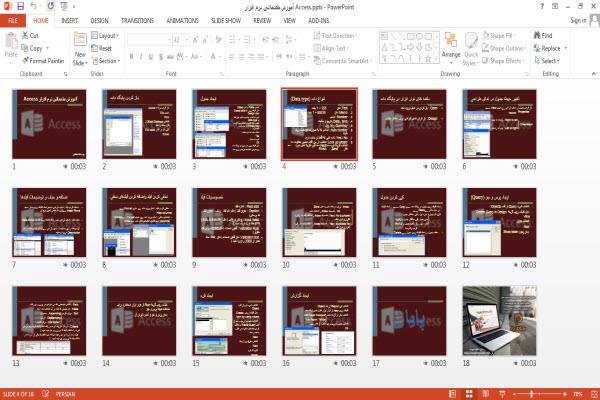
Task: Fit slide to window icon
Action: [x=594, y=394]
